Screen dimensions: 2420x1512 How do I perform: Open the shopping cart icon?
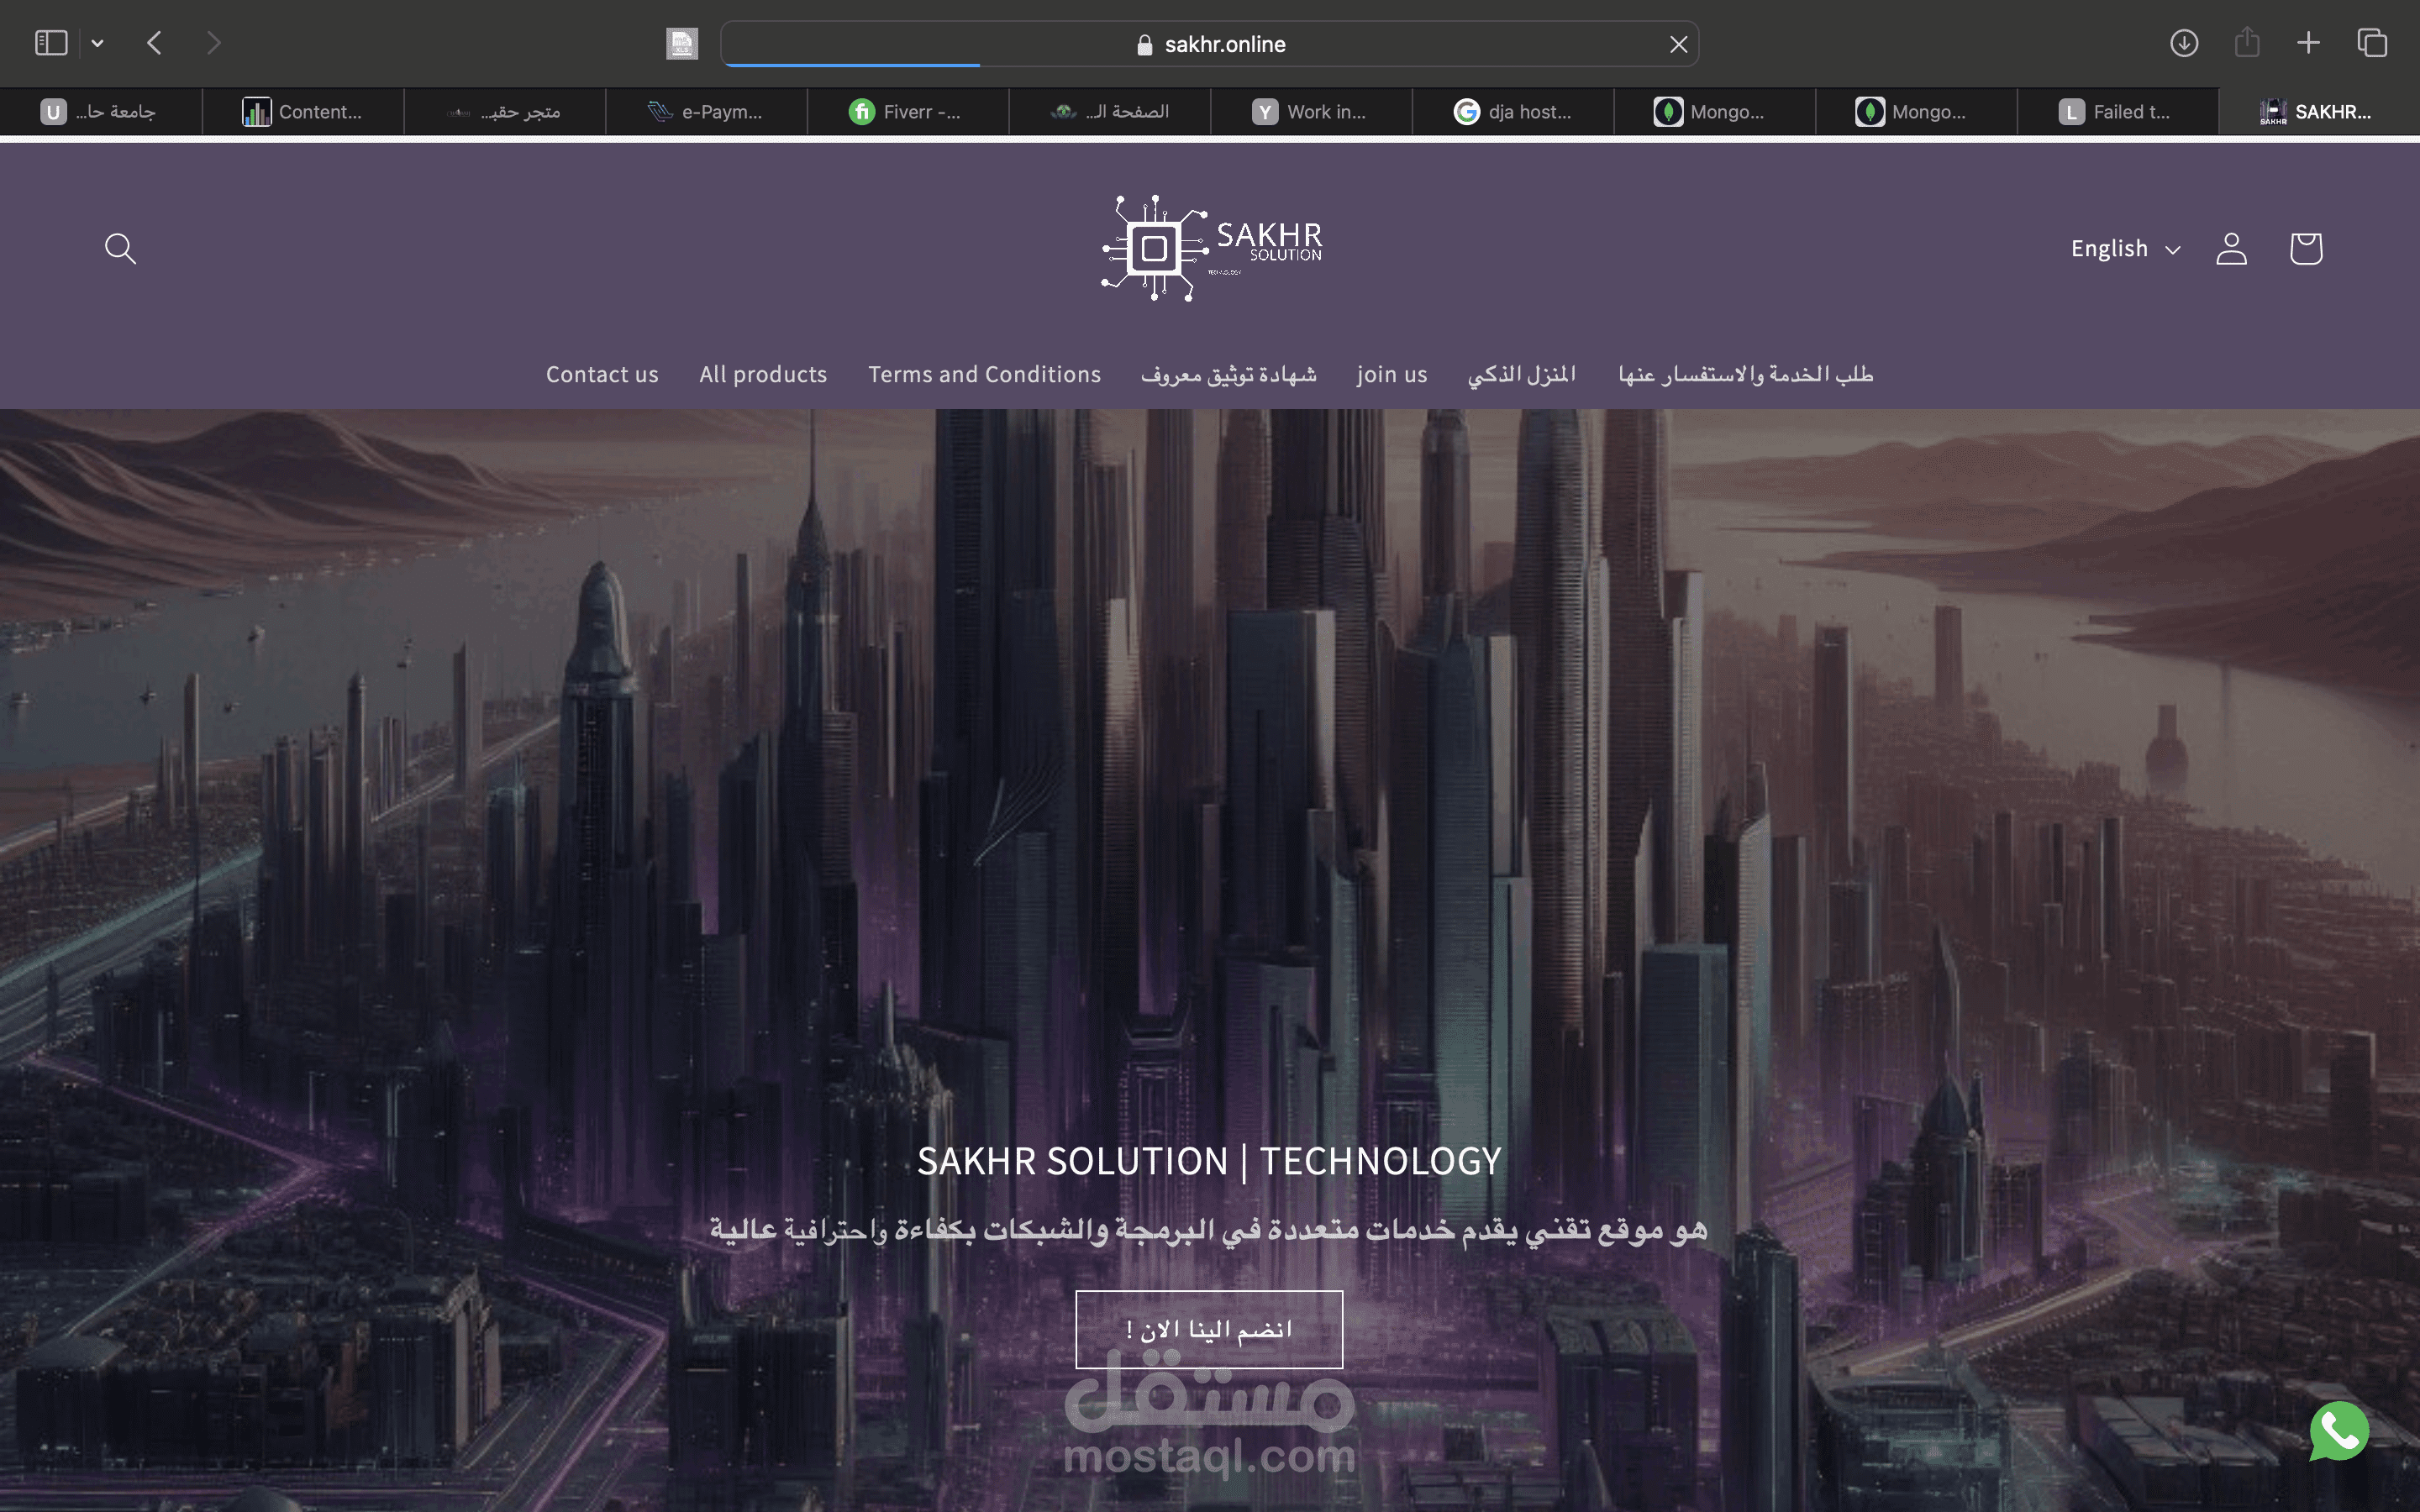pos(2305,248)
